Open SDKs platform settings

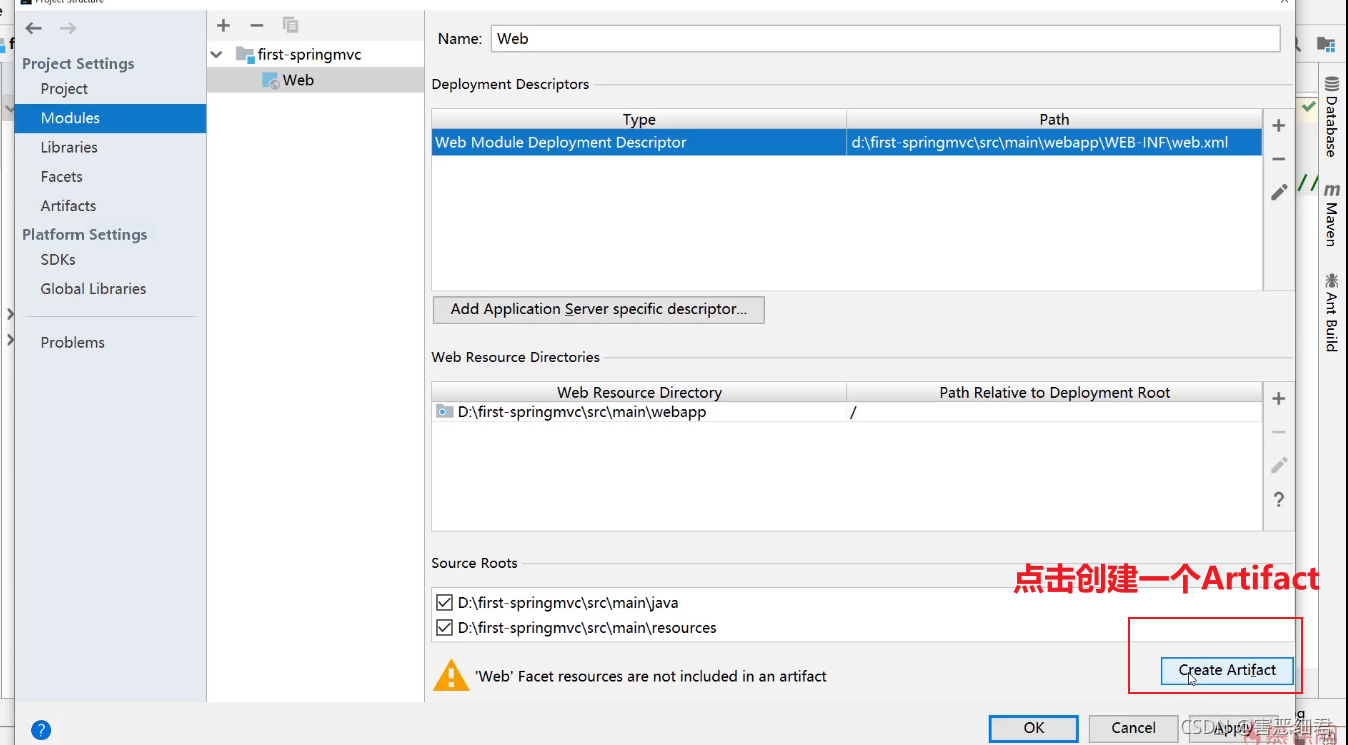pos(58,259)
